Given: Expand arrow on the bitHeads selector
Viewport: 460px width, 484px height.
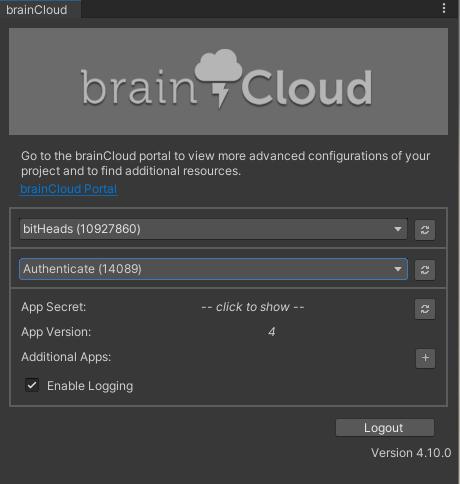Looking at the screenshot, I should tap(397, 229).
